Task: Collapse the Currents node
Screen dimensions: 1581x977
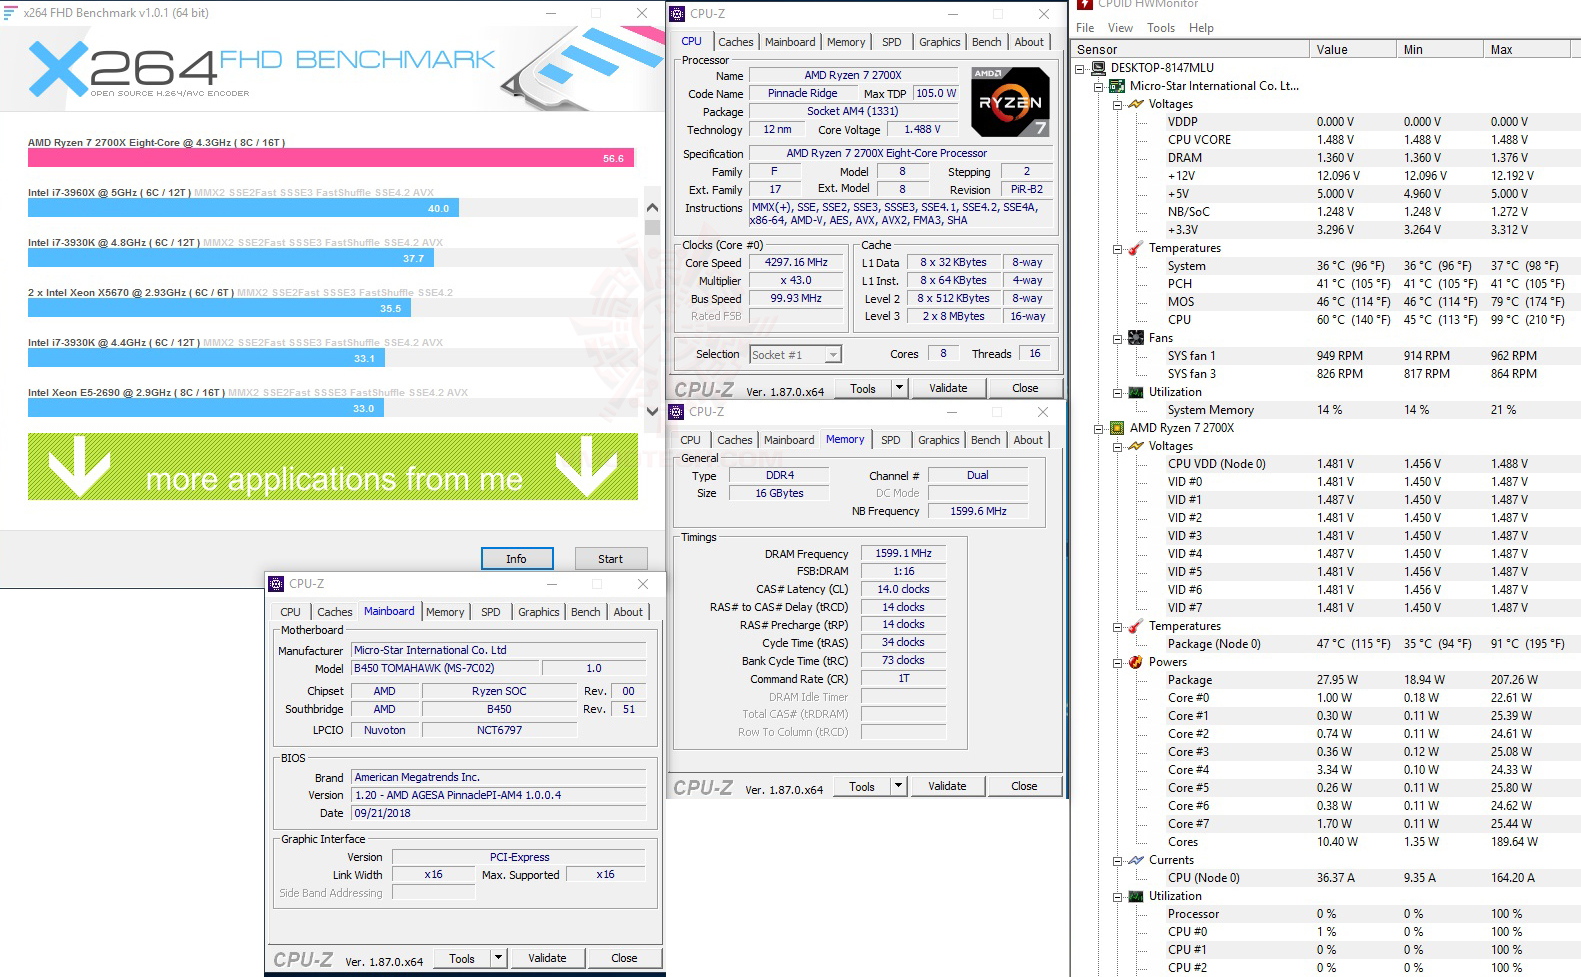Action: pos(1118,861)
